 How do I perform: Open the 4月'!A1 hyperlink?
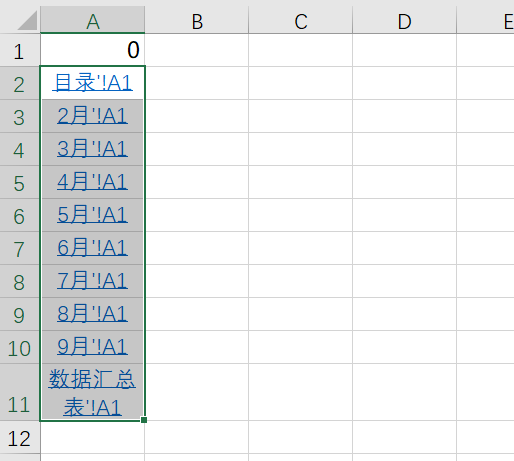click(x=92, y=182)
